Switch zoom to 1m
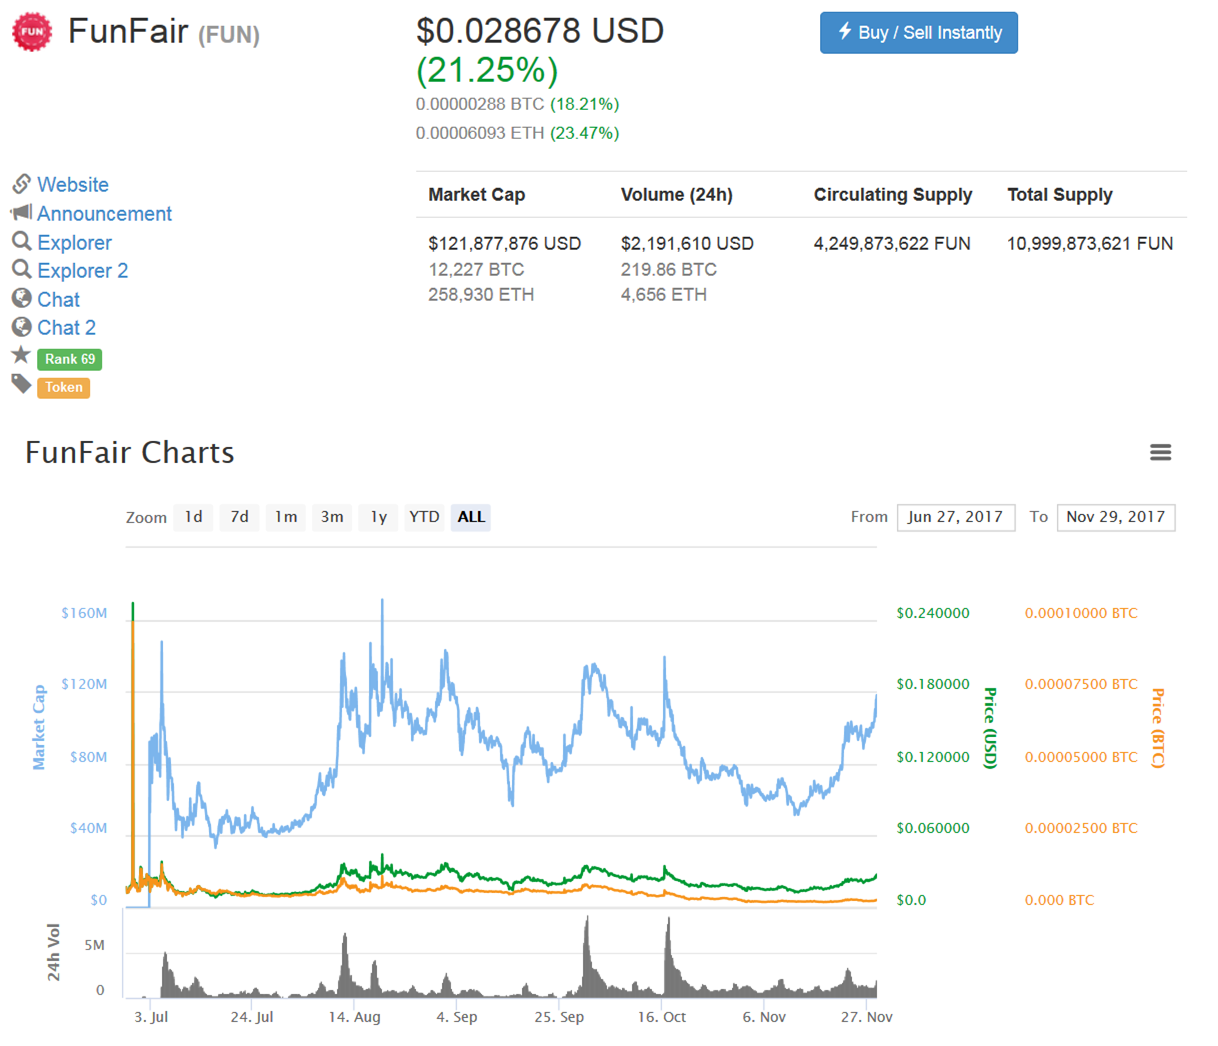Screen dimensions: 1218x1046 [286, 517]
